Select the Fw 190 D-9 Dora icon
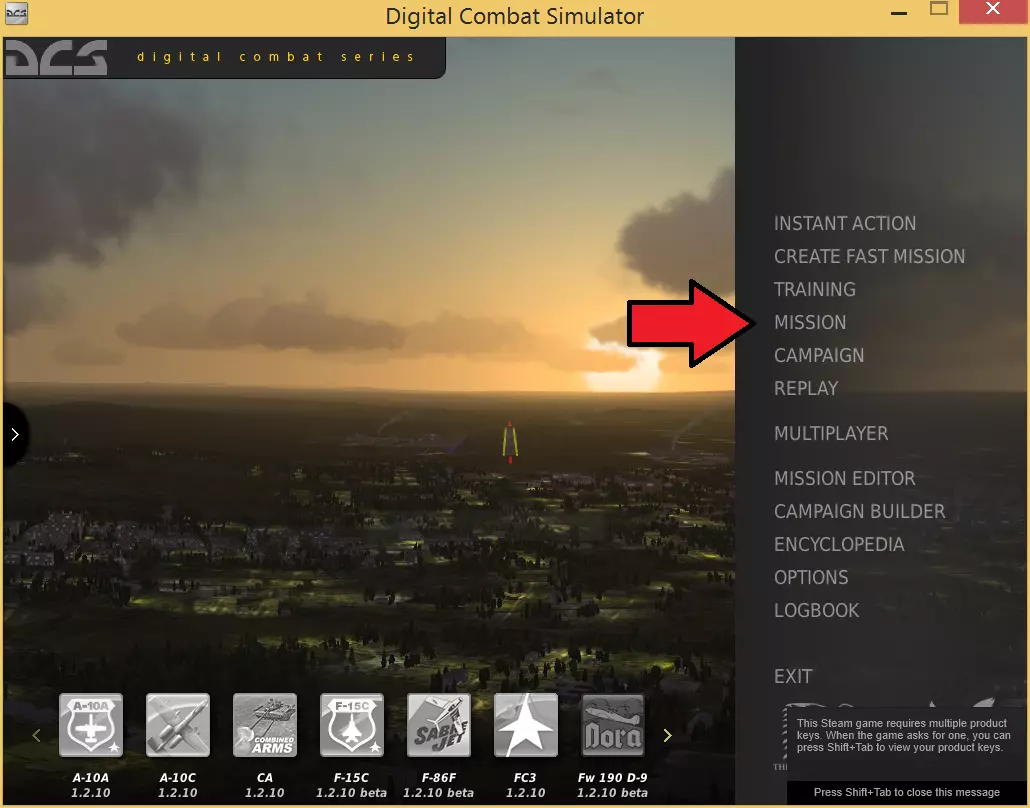 tap(613, 725)
